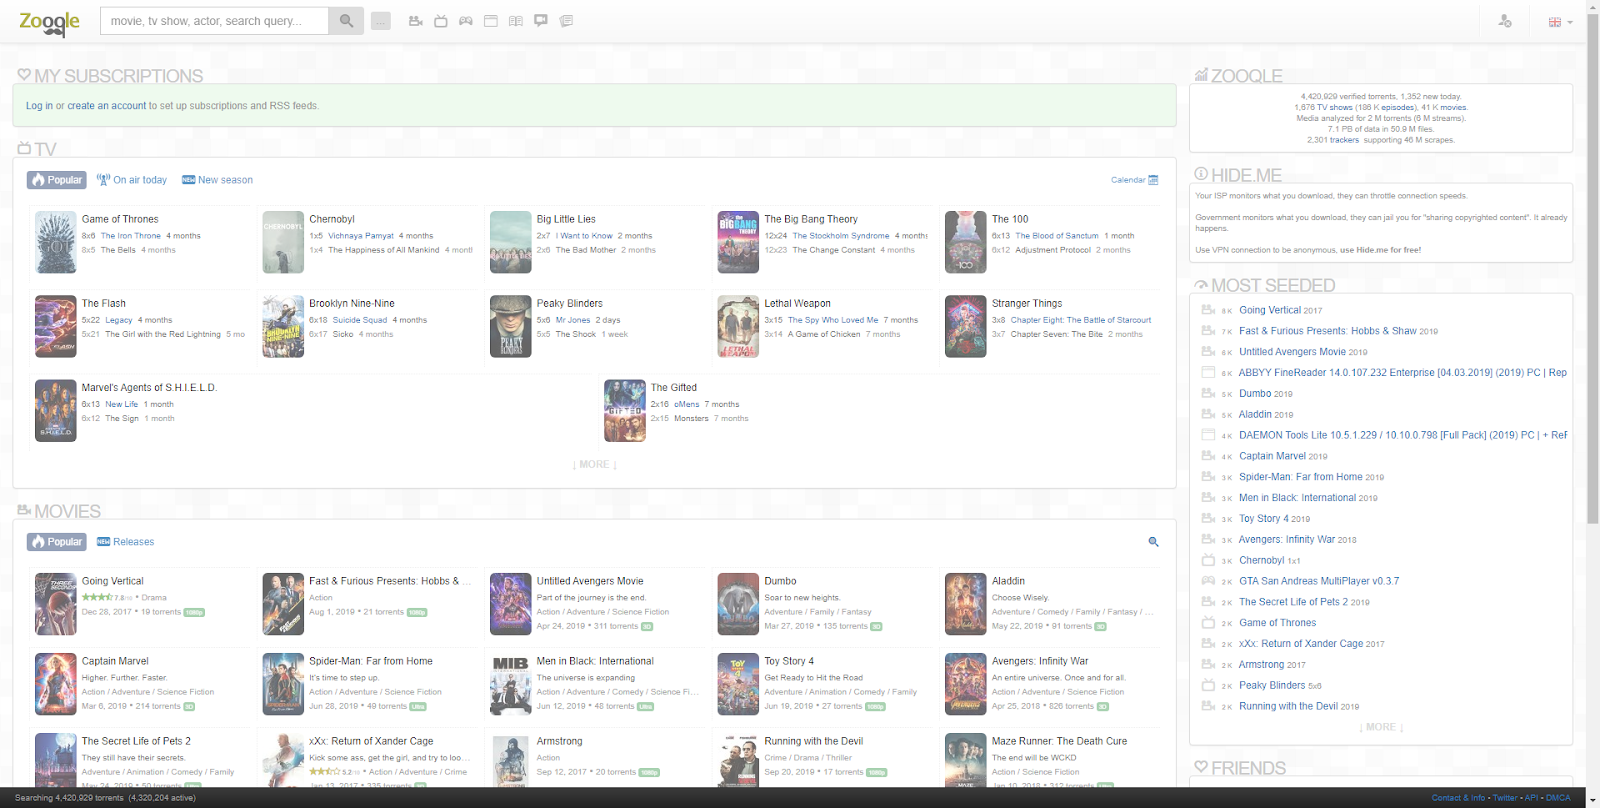Click 'Suicide Squad' episode link
1600x808 pixels.
tap(360, 320)
